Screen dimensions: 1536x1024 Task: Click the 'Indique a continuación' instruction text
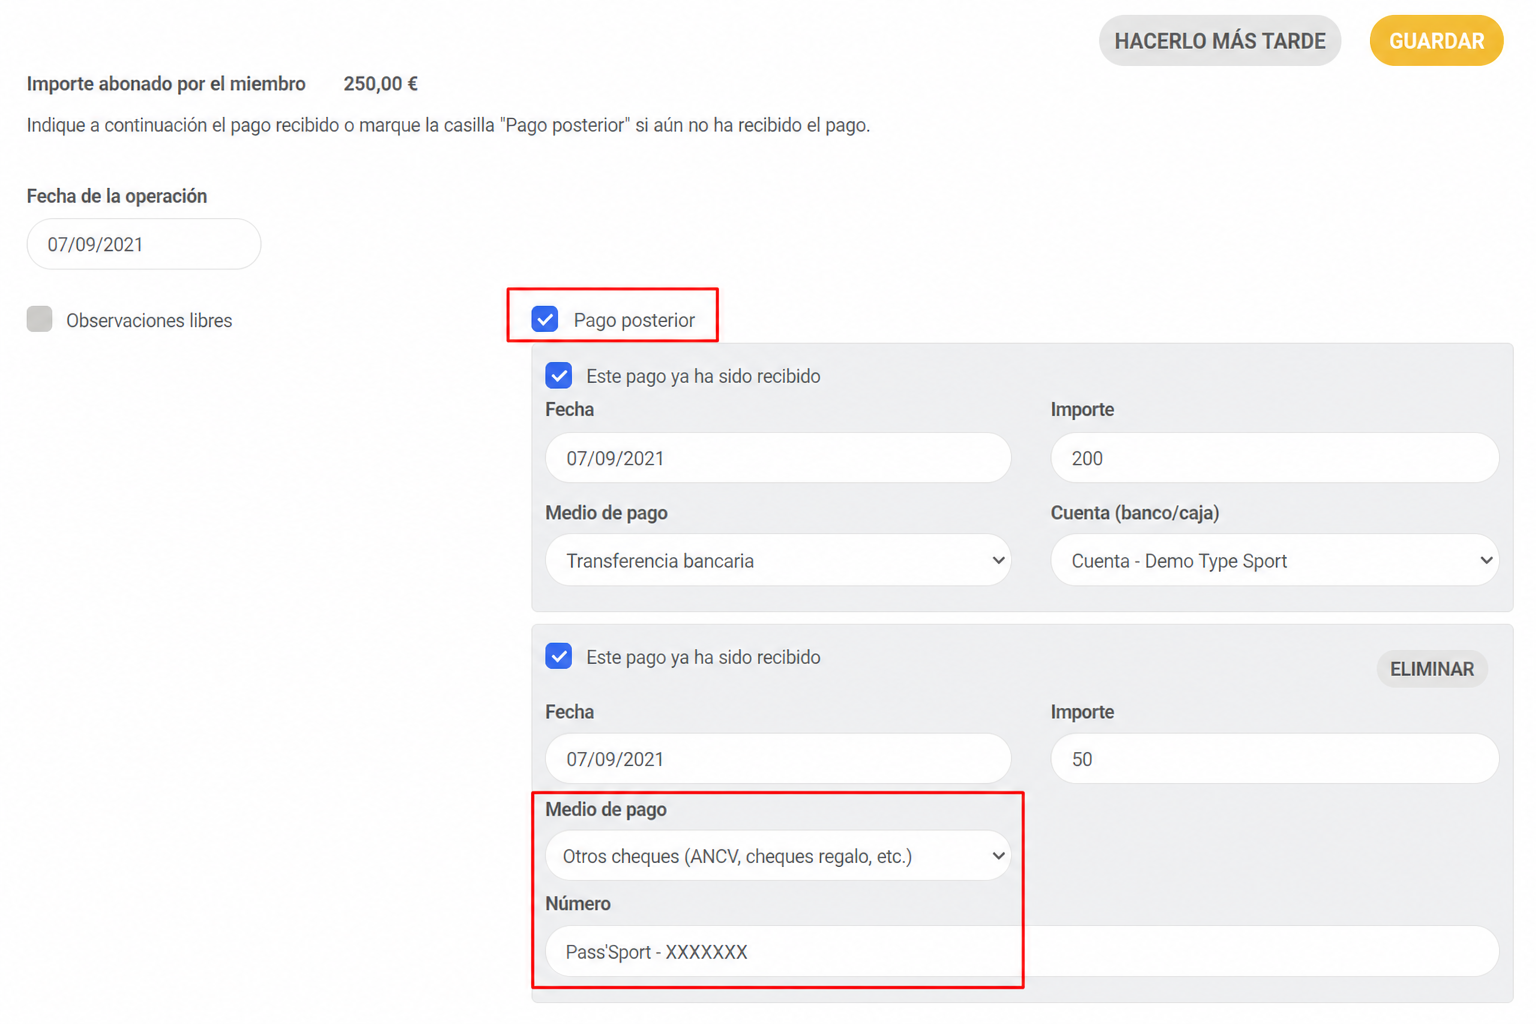(448, 125)
